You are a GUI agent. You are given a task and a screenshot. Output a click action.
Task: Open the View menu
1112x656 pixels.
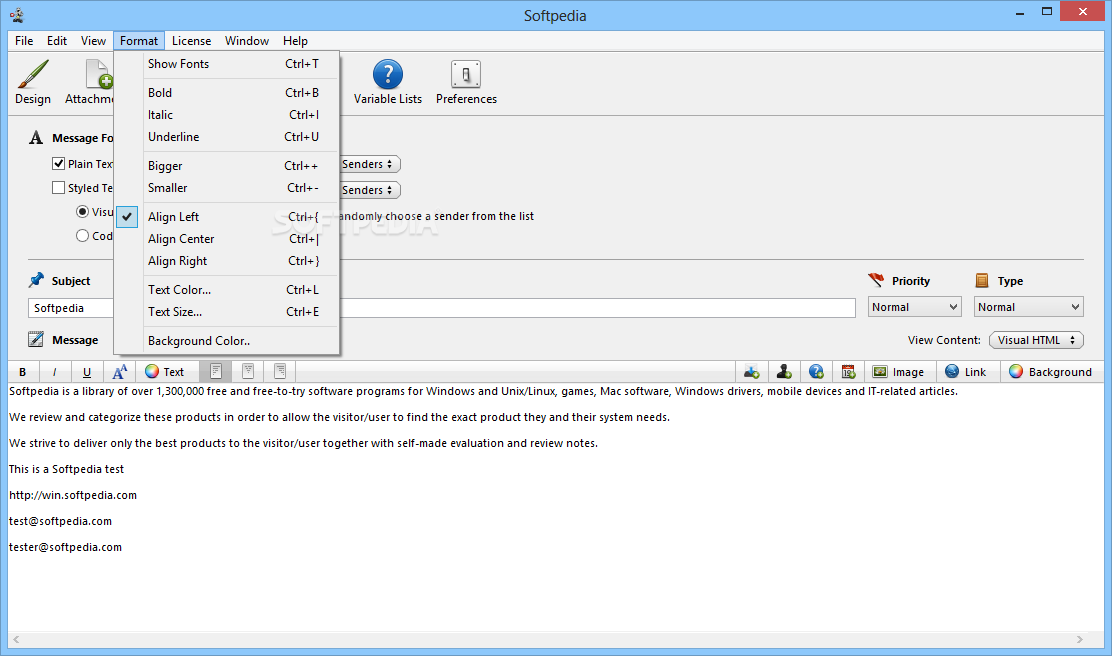[93, 40]
